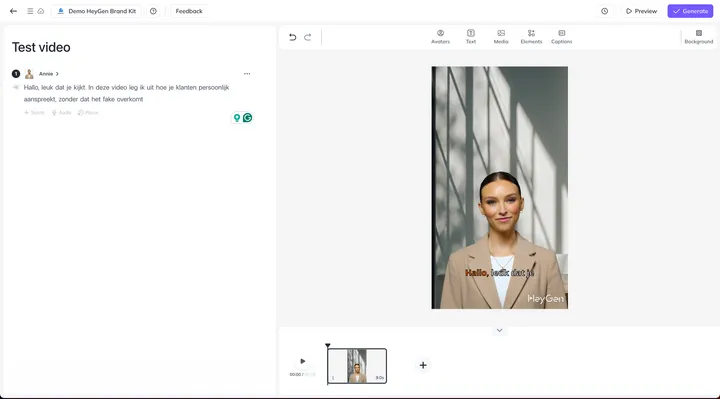
Task: Open the Elements panel
Action: [531, 37]
